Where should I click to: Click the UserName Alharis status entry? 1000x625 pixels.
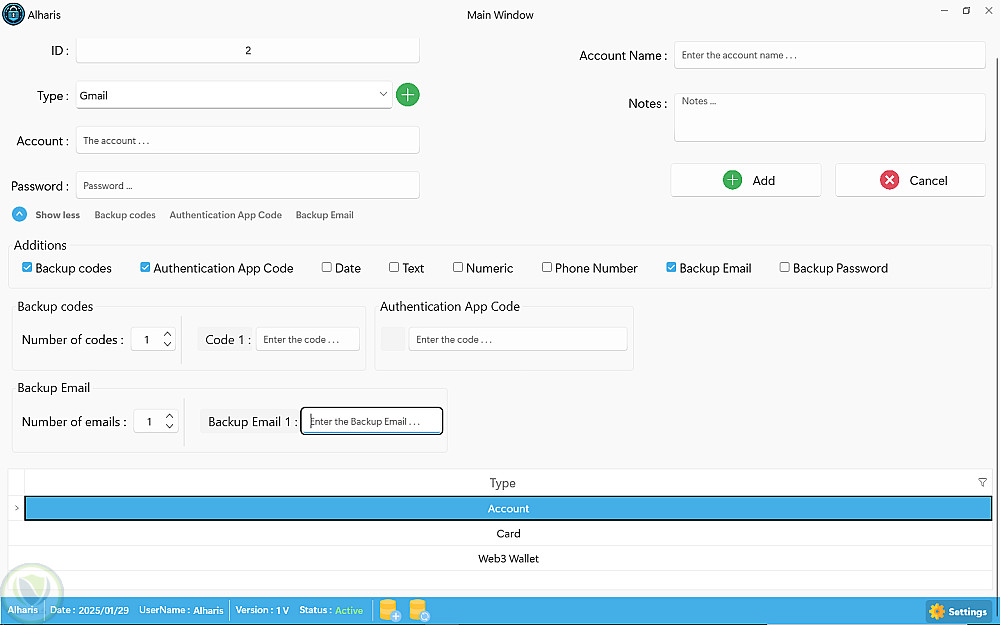181,610
